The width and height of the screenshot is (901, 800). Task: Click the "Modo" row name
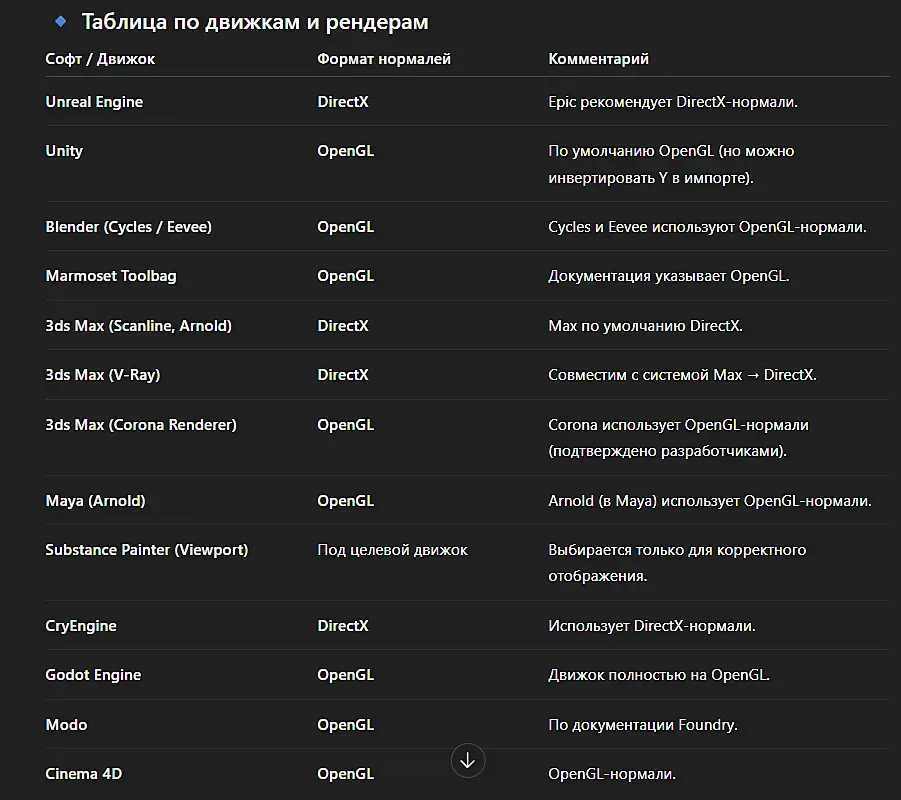point(66,725)
